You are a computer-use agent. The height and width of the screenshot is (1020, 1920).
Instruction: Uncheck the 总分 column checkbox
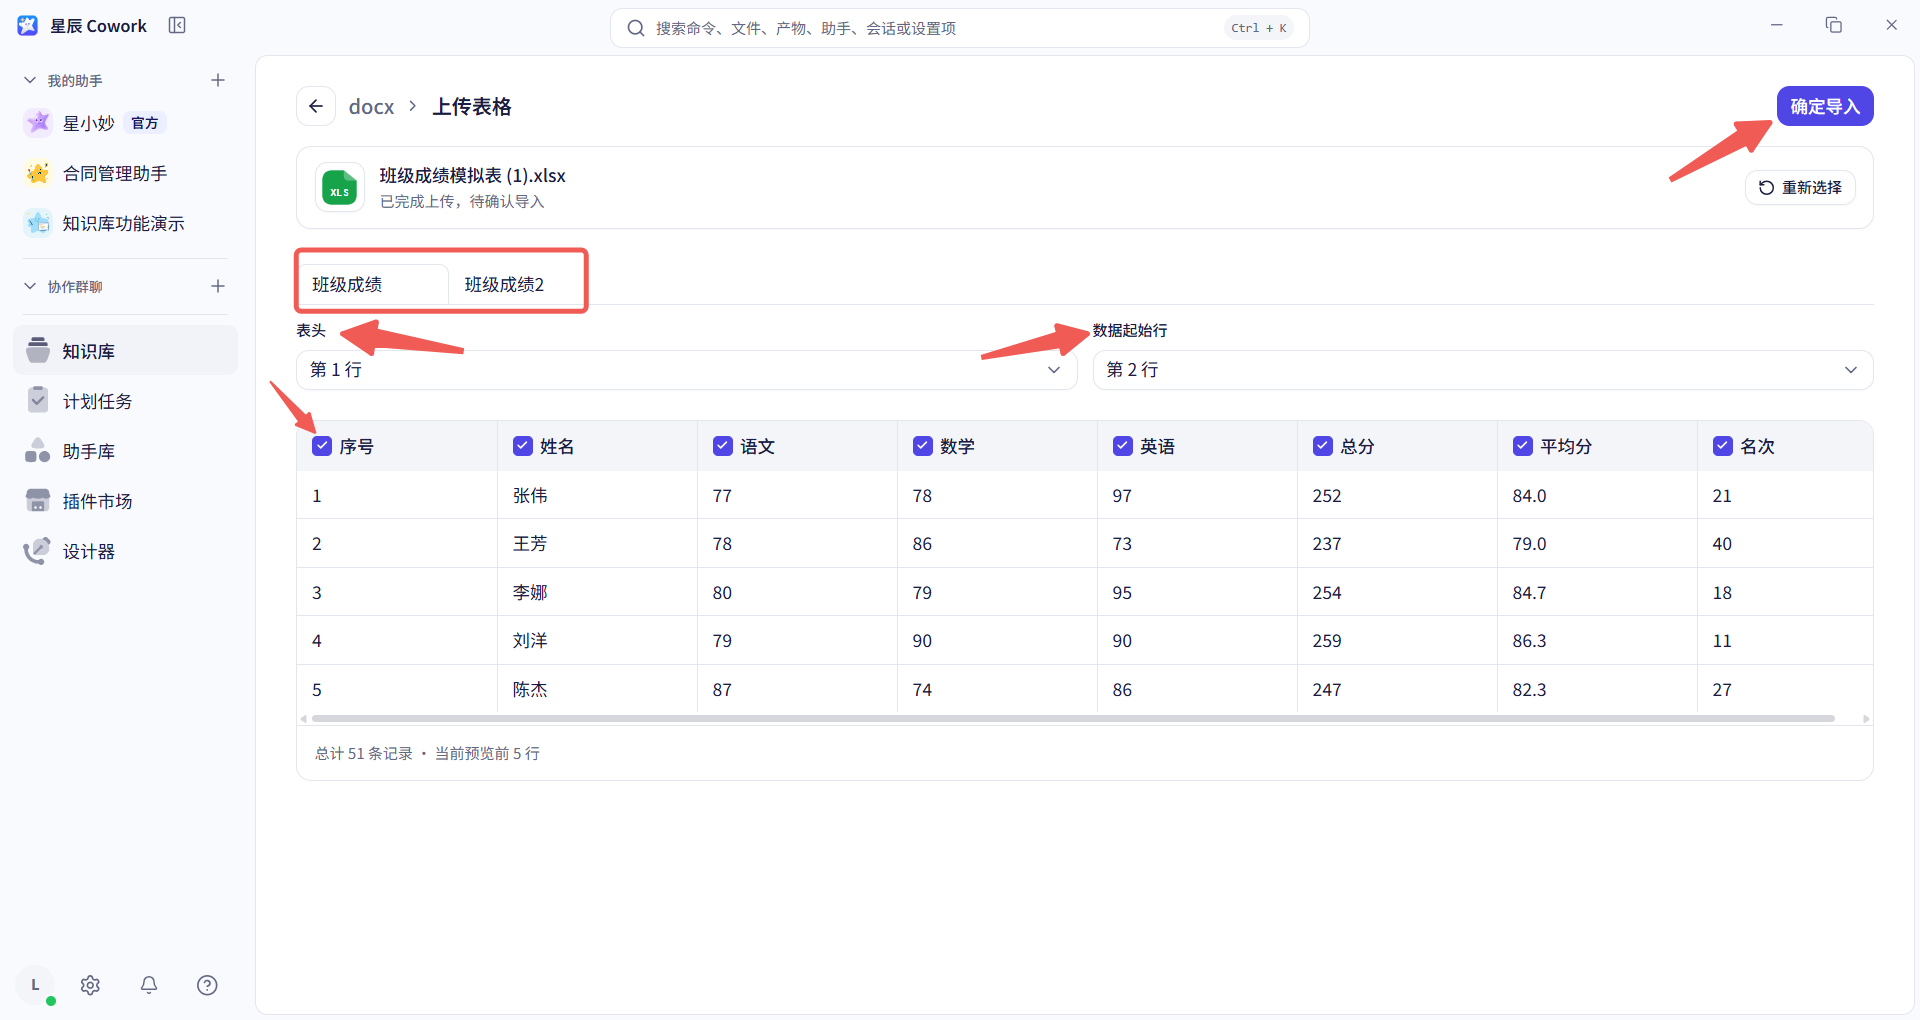1322,446
